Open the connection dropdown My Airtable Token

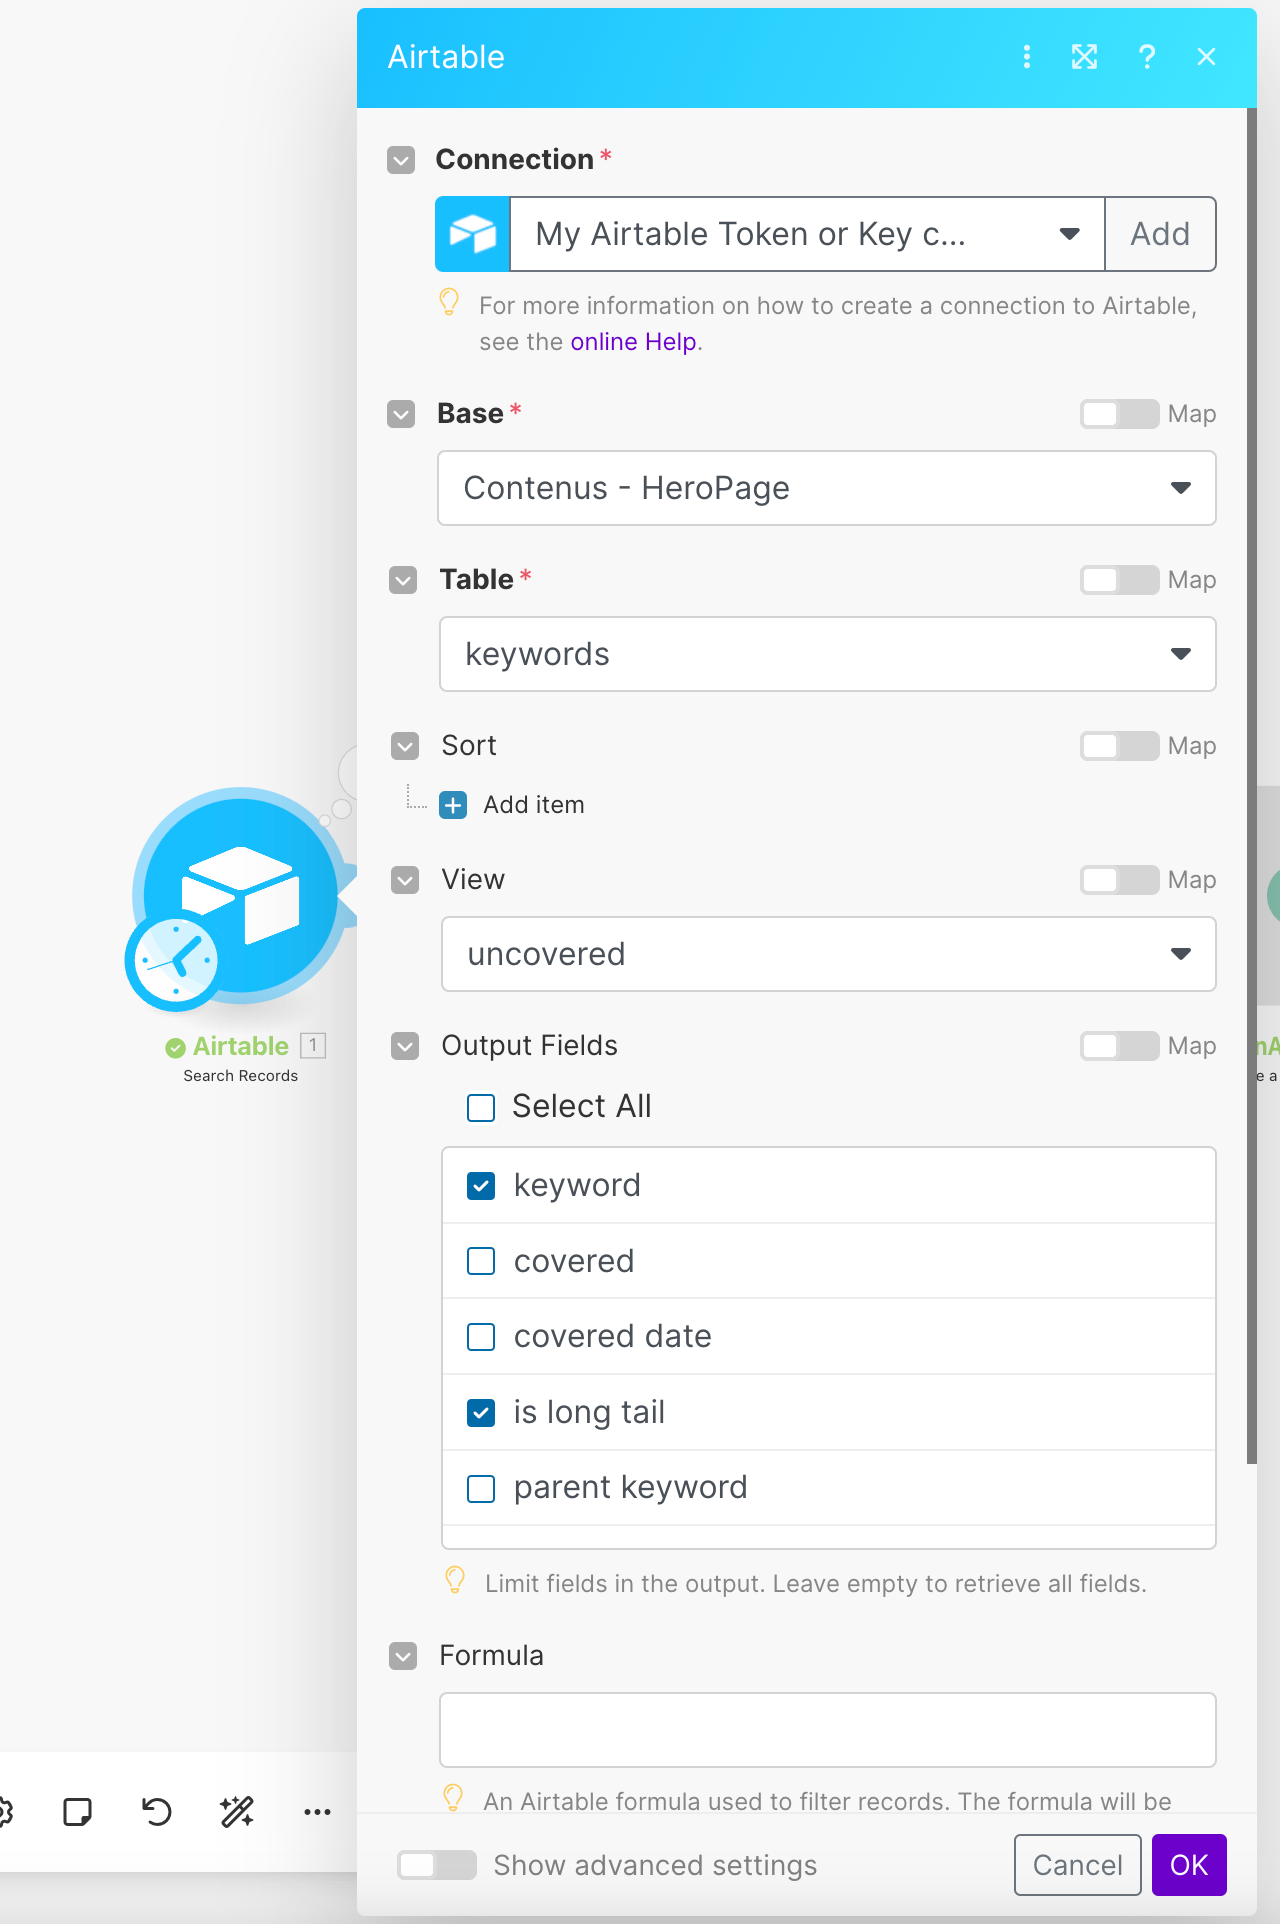(807, 234)
